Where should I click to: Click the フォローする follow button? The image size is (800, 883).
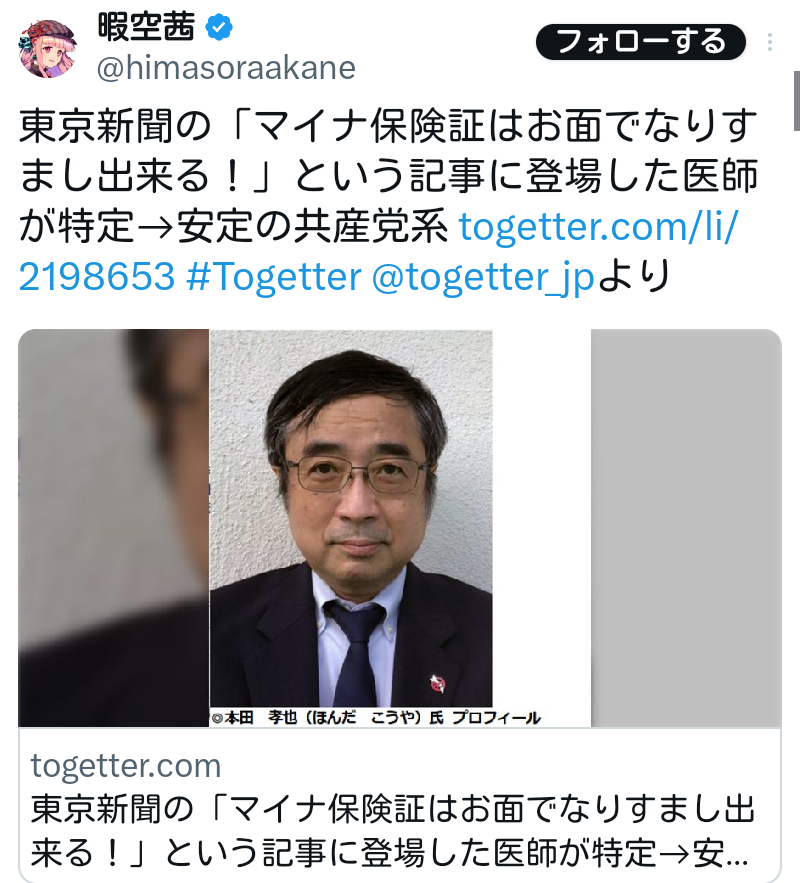point(641,42)
